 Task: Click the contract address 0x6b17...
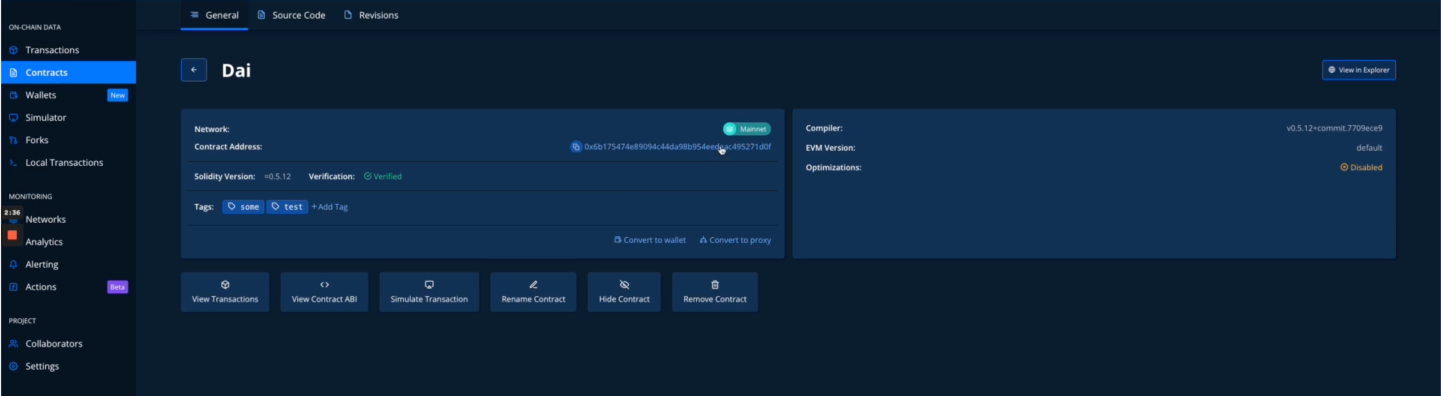pos(678,147)
